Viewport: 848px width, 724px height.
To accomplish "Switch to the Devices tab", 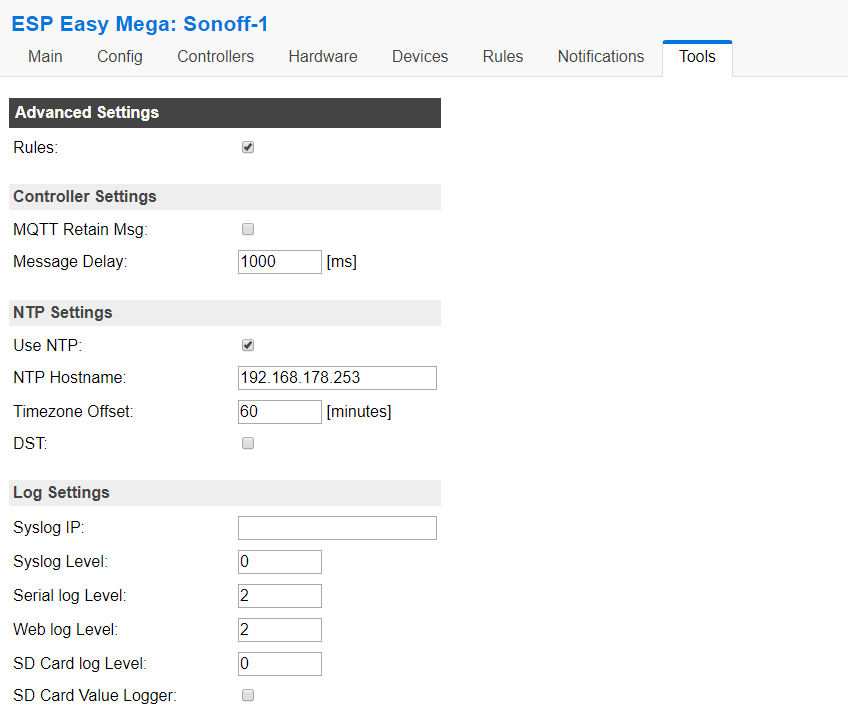I will (419, 57).
